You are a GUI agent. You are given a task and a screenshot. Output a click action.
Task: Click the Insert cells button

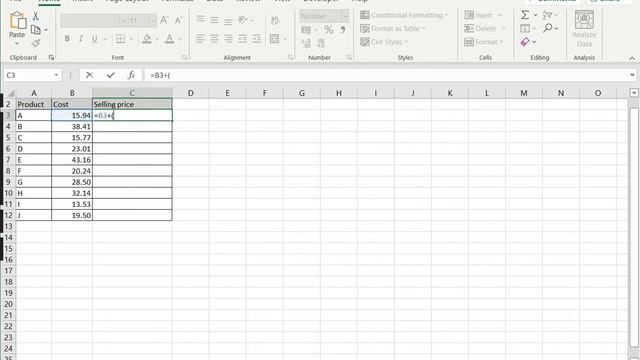[484, 15]
